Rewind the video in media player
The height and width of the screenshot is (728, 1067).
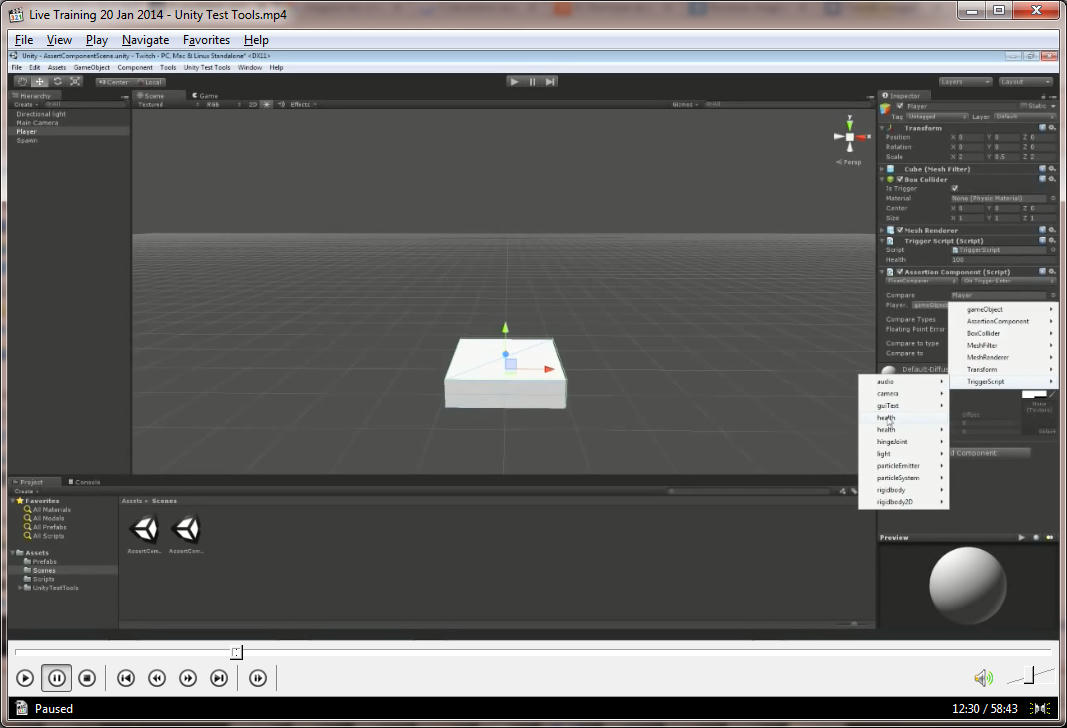(x=157, y=678)
